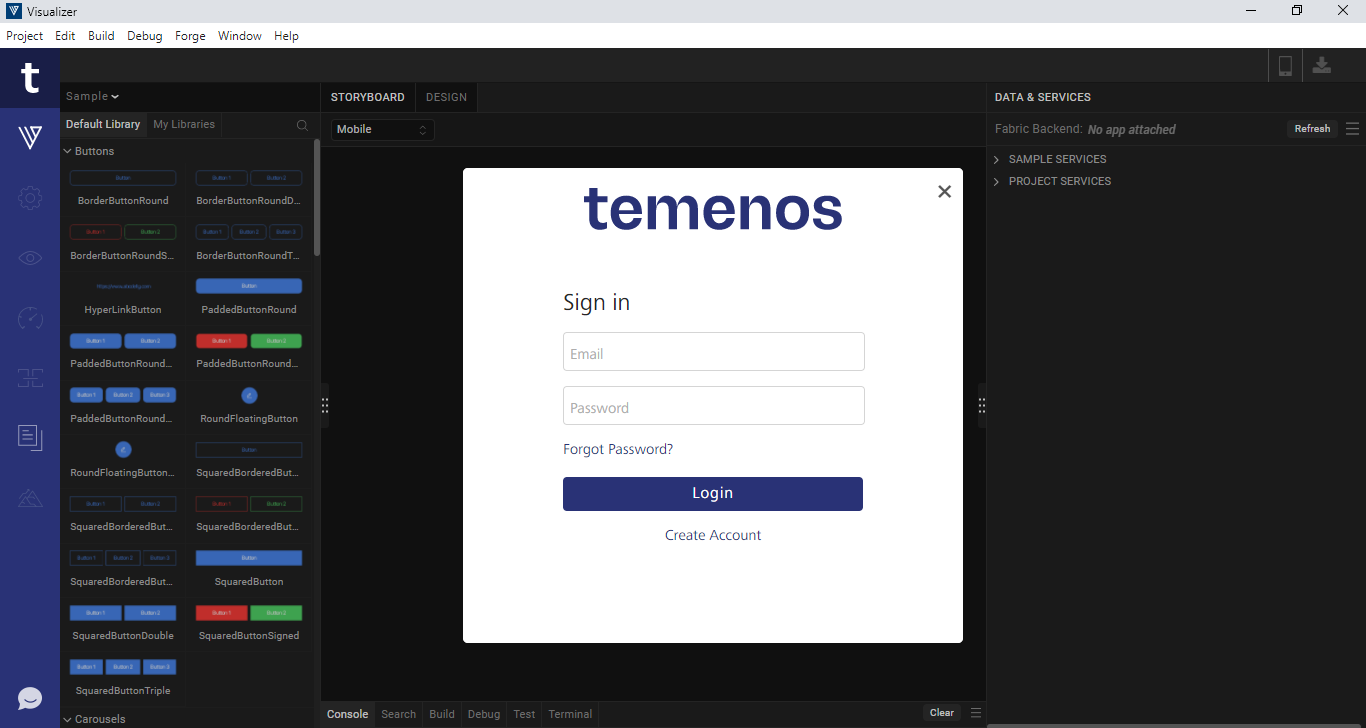The image size is (1366, 728).
Task: Open the chat bubble icon at sidebar bottom
Action: (x=30, y=698)
